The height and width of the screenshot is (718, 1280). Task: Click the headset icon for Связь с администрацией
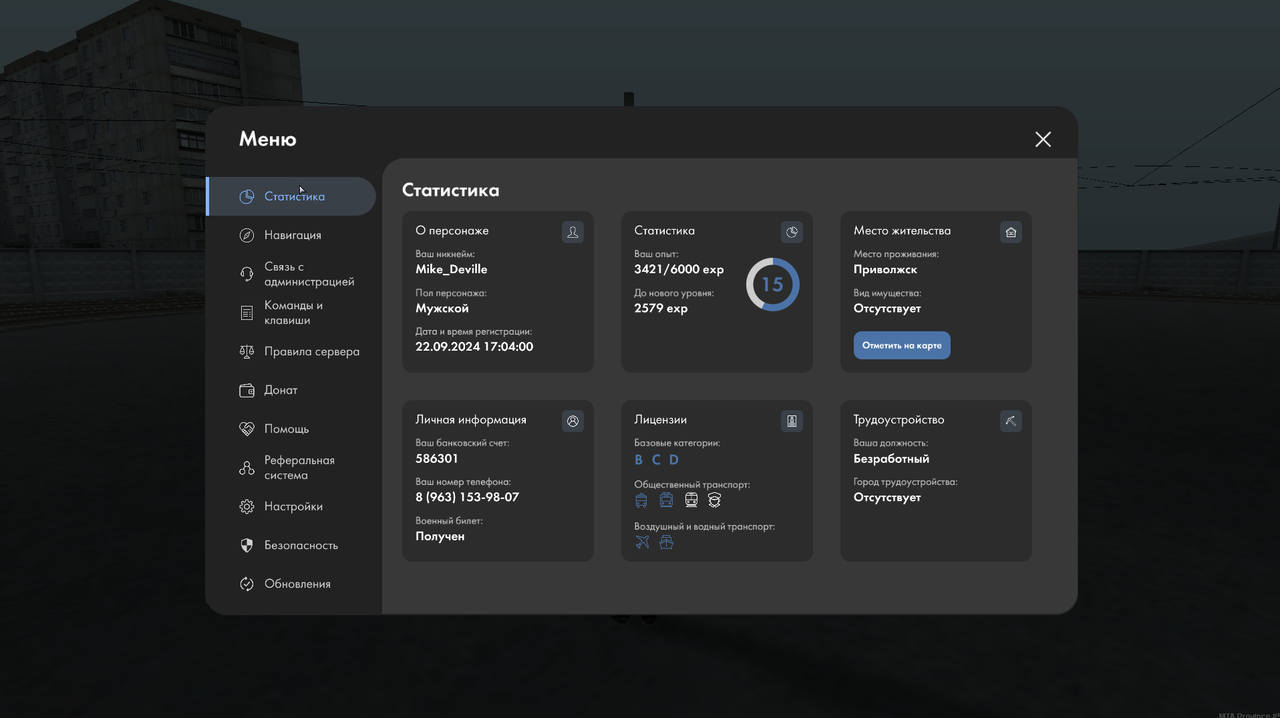(247, 274)
